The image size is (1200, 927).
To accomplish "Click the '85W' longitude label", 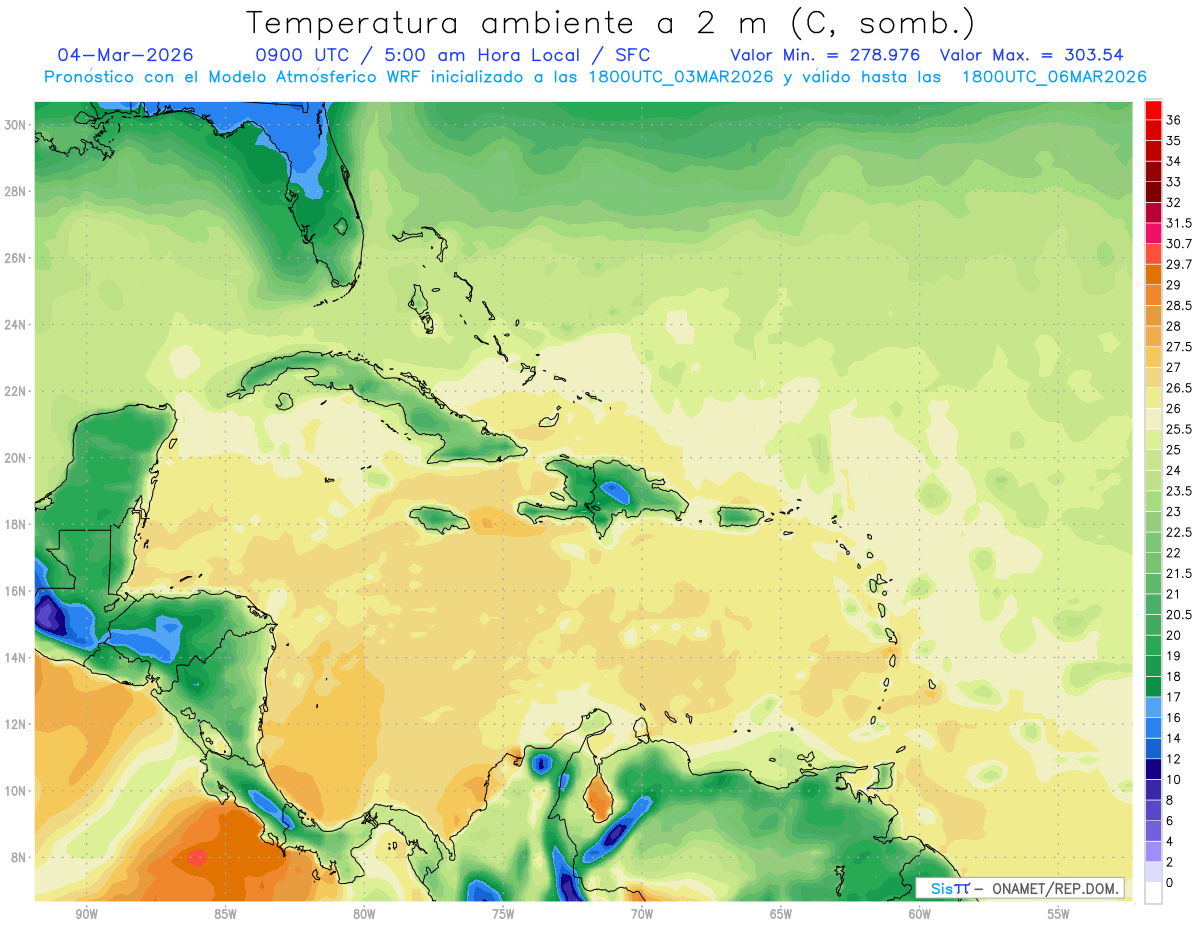I will (x=225, y=914).
